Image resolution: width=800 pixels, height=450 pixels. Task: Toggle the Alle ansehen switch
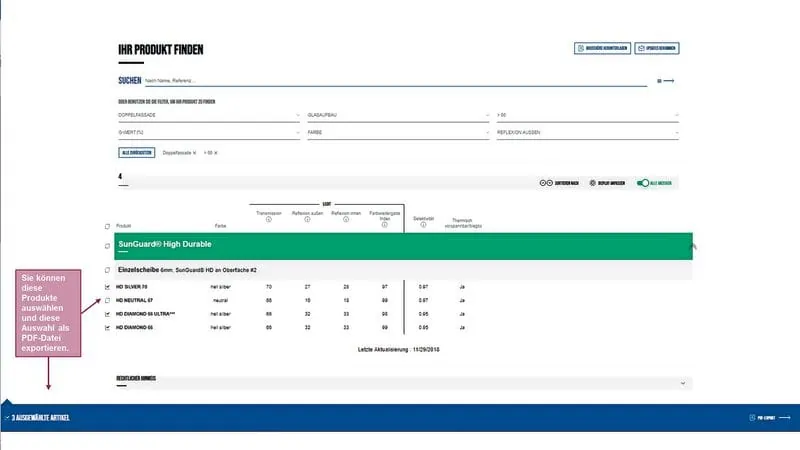pos(643,183)
